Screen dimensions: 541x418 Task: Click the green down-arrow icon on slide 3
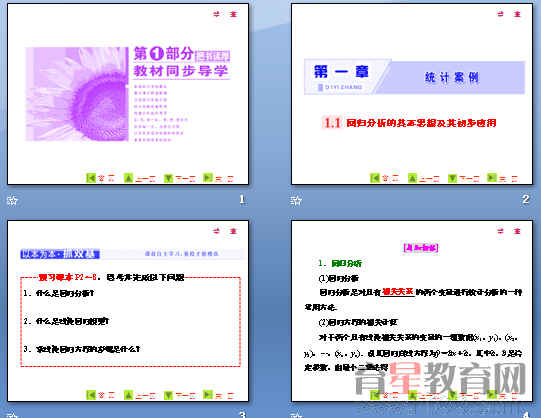click(x=168, y=395)
